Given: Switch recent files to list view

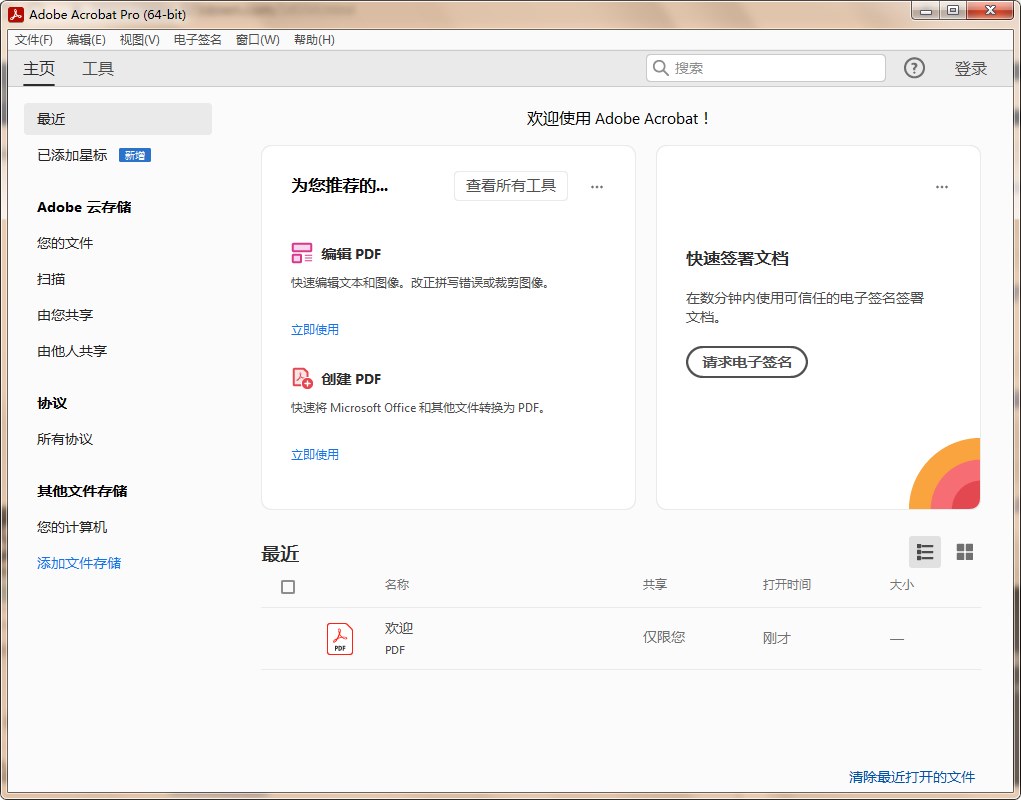Looking at the screenshot, I should point(925,552).
